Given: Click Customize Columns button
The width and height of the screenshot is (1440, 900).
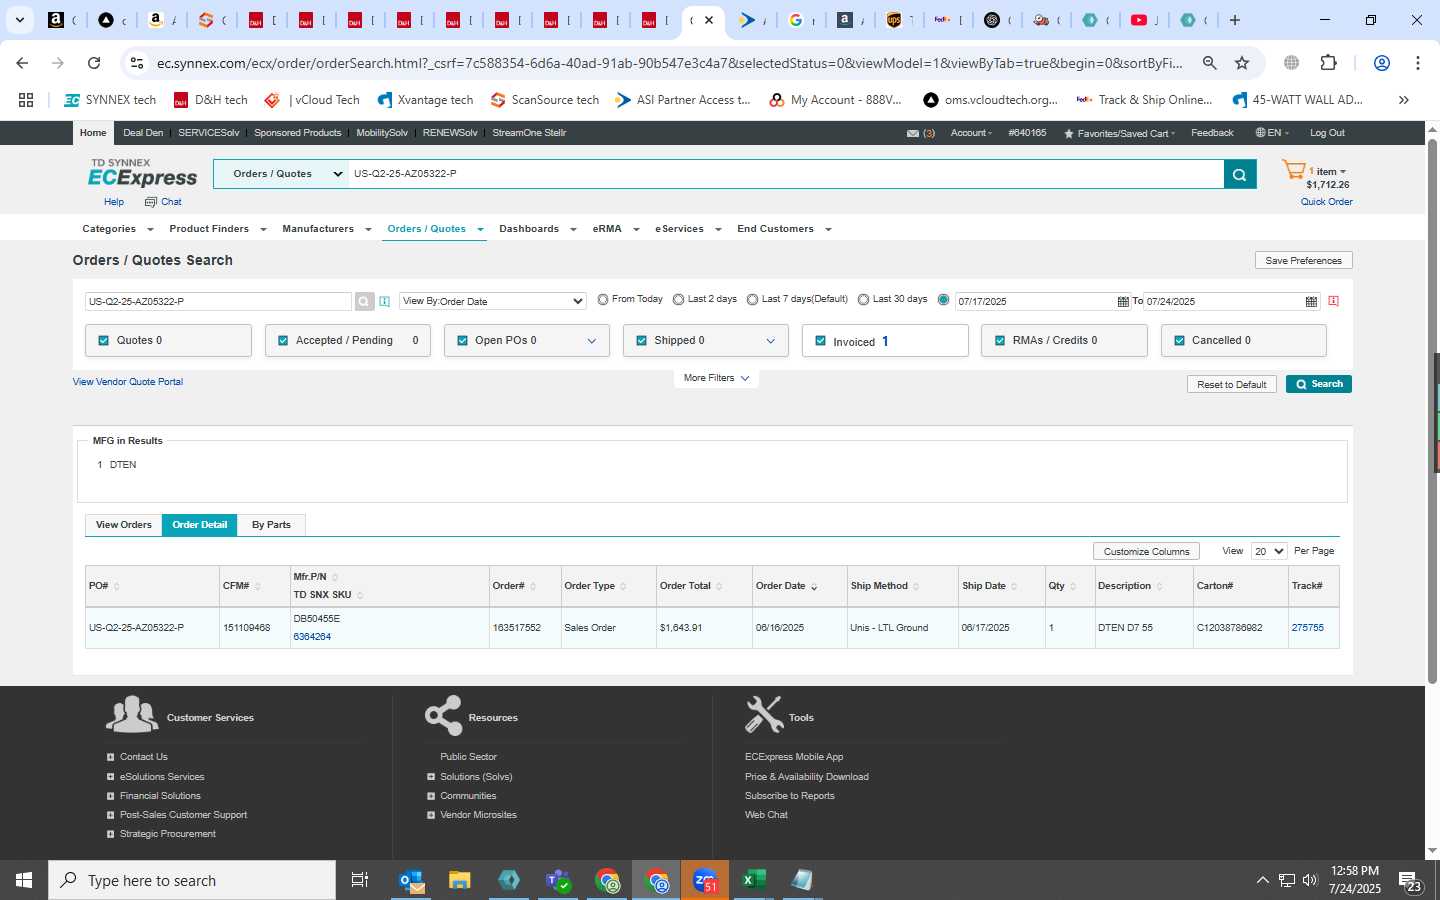Looking at the screenshot, I should [1146, 551].
